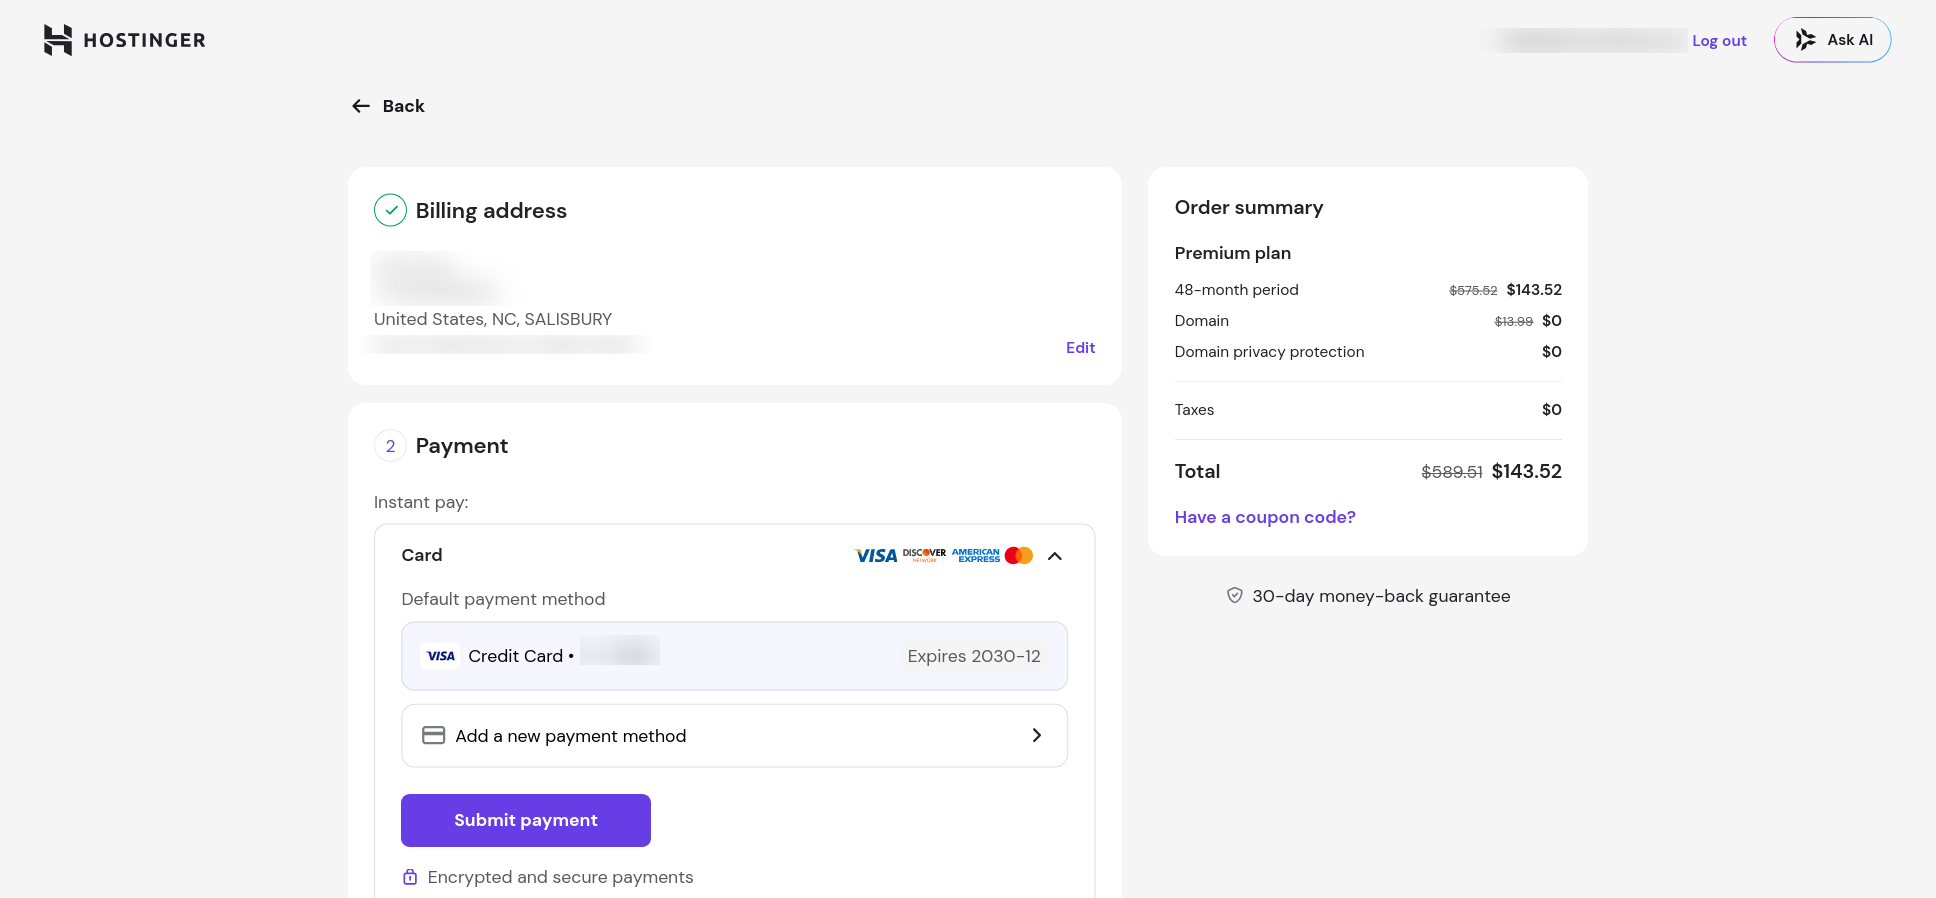This screenshot has width=1936, height=898.
Task: Click the Billing address green checkmark icon
Action: [390, 210]
